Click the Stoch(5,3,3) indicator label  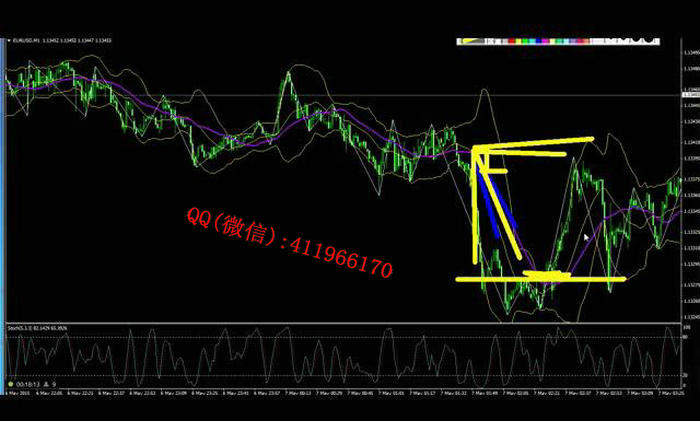click(x=20, y=327)
